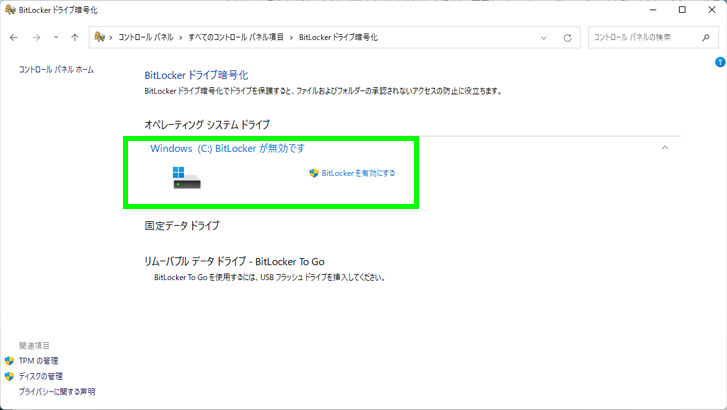Open recent locations dropdown chevron

pos(56,37)
